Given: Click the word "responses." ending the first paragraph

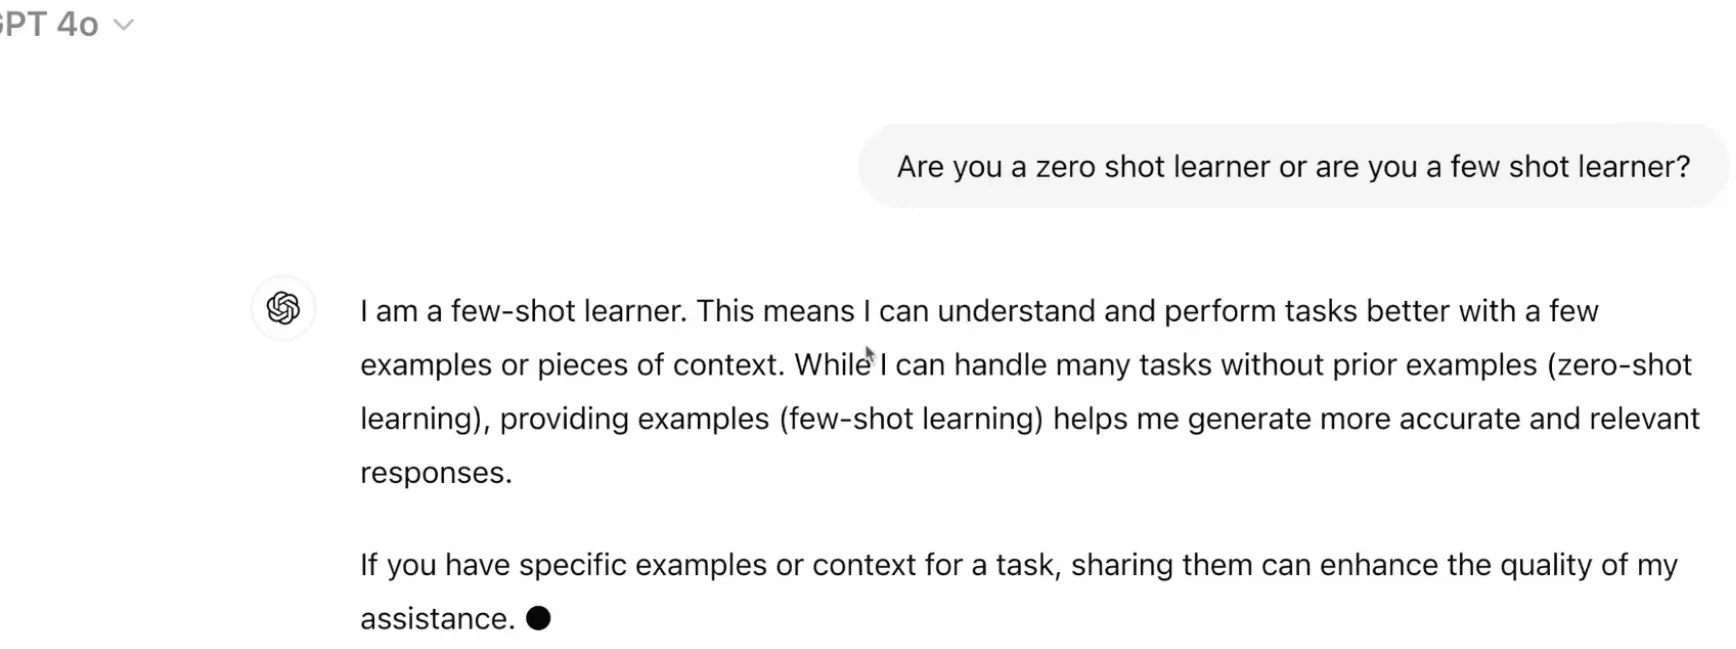Looking at the screenshot, I should (x=436, y=473).
